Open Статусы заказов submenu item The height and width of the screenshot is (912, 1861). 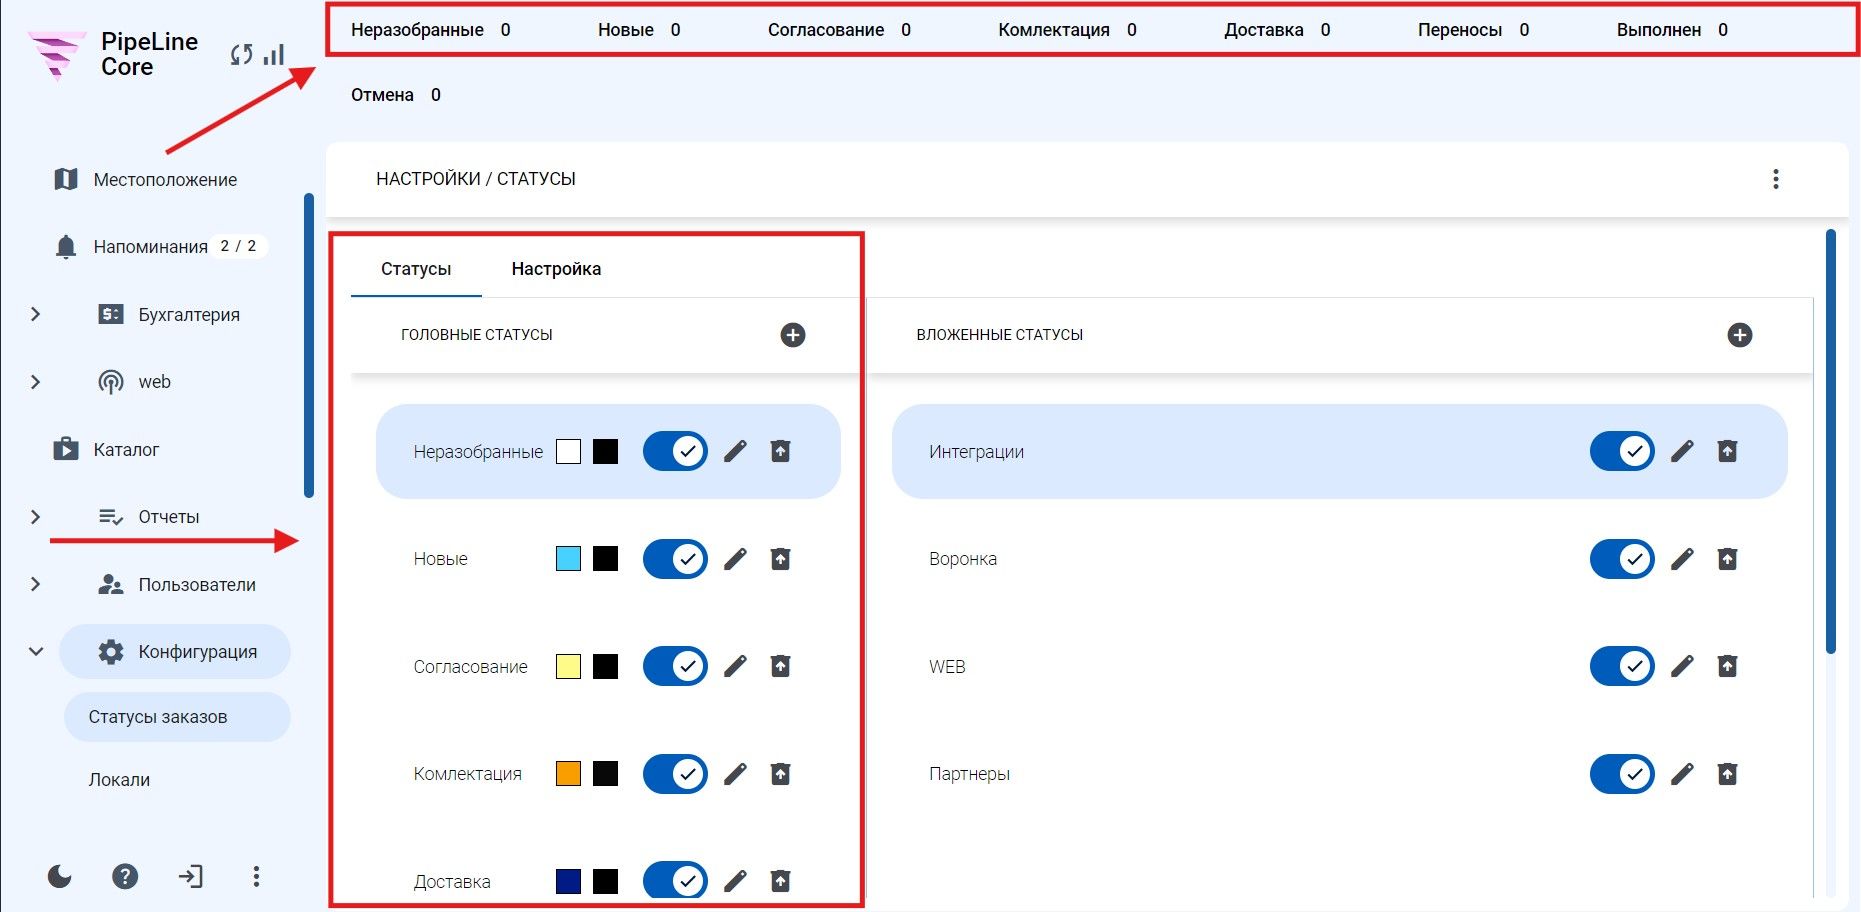pyautogui.click(x=177, y=717)
